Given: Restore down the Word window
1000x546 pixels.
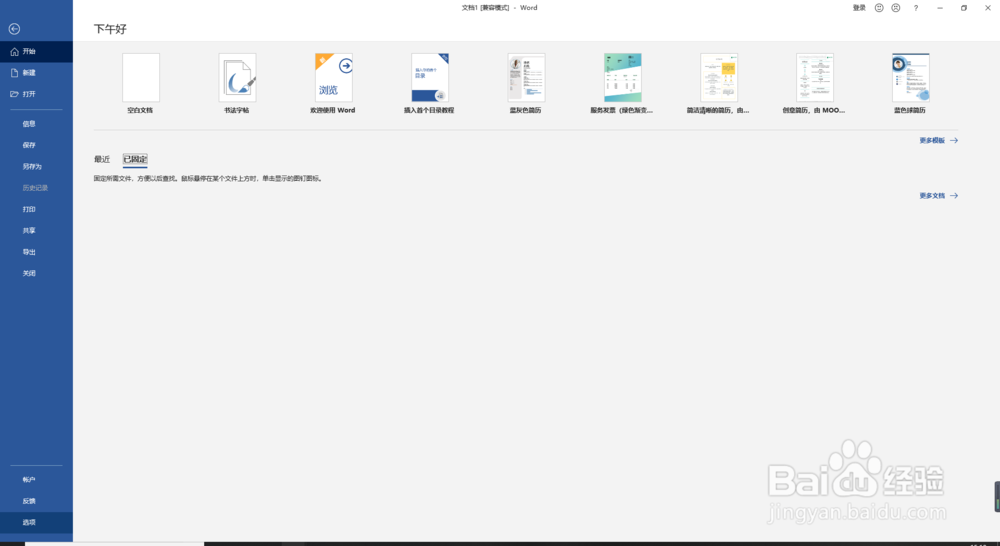Looking at the screenshot, I should pos(964,8).
